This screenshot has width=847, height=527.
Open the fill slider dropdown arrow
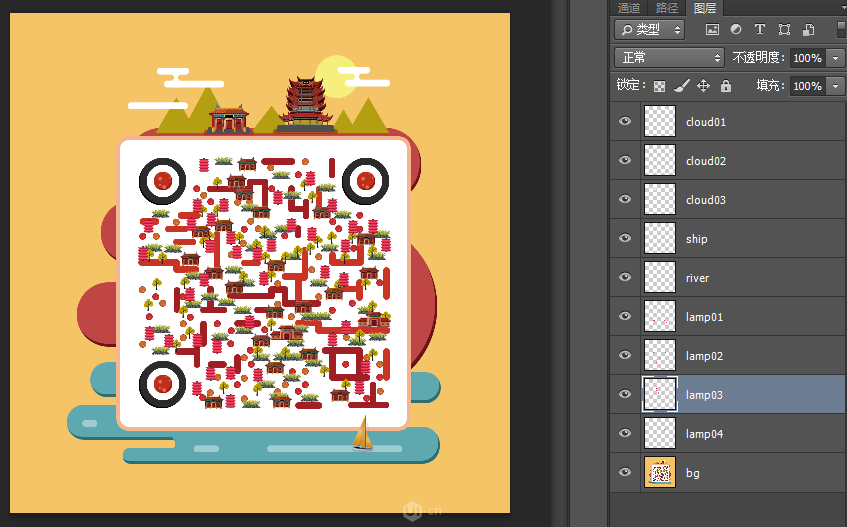836,86
